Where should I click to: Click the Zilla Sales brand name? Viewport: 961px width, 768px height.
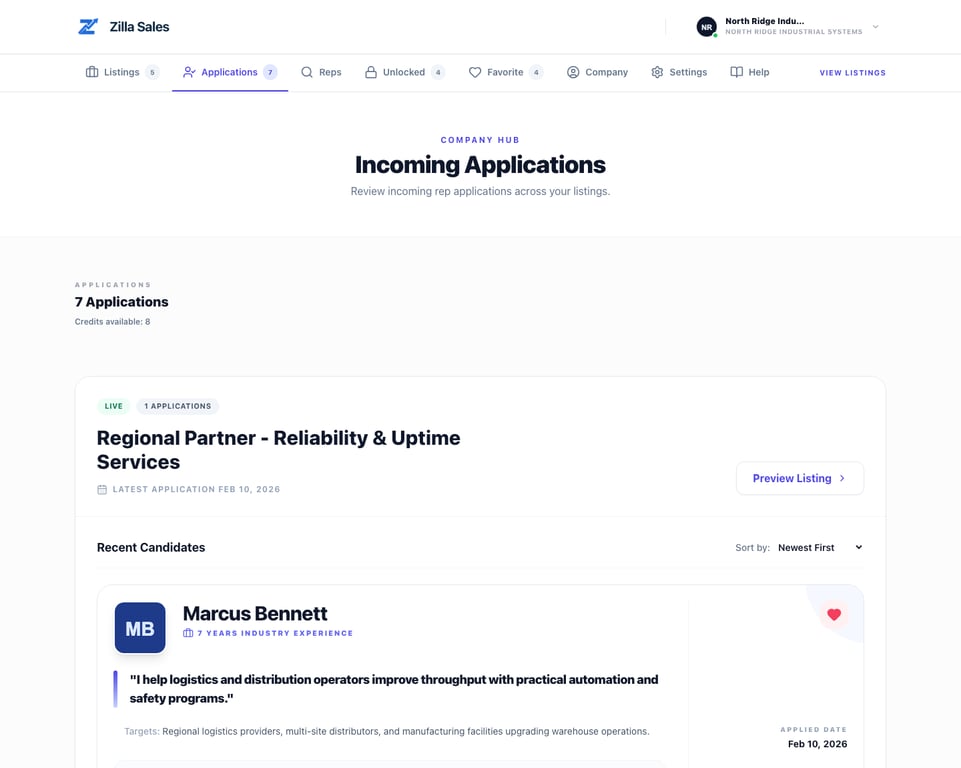pos(139,26)
